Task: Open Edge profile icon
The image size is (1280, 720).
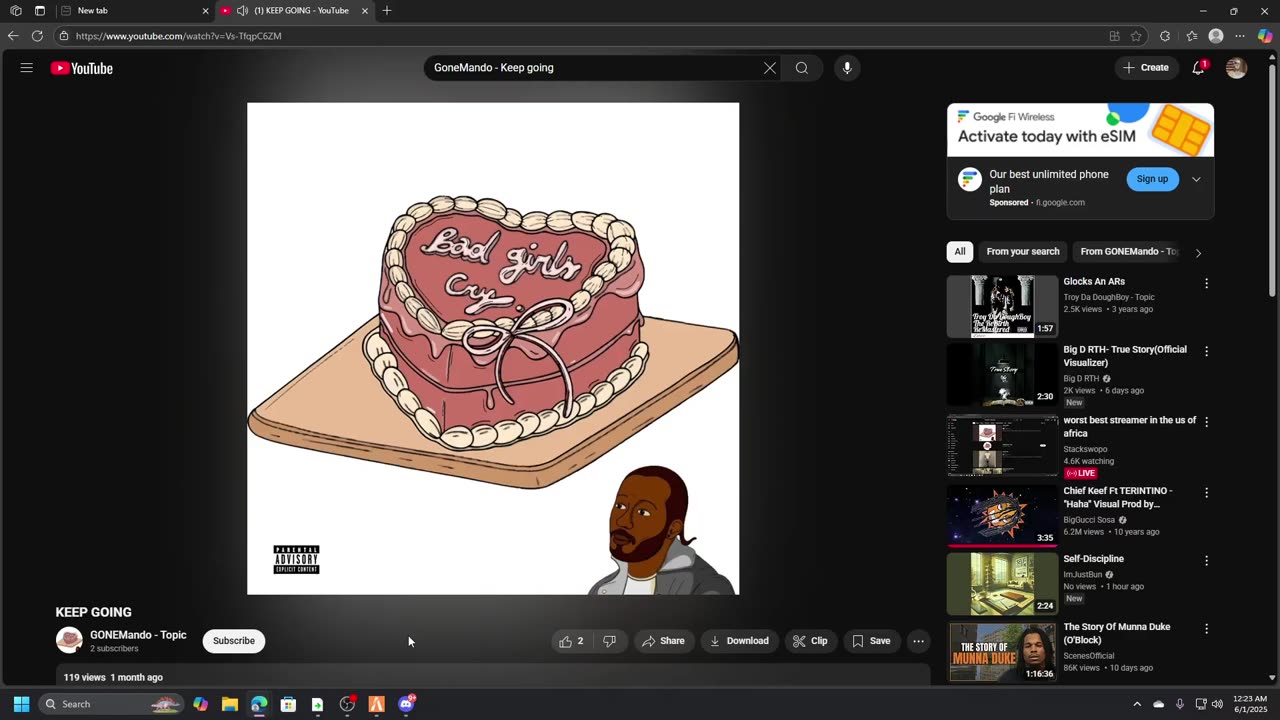Action: 1216,36
